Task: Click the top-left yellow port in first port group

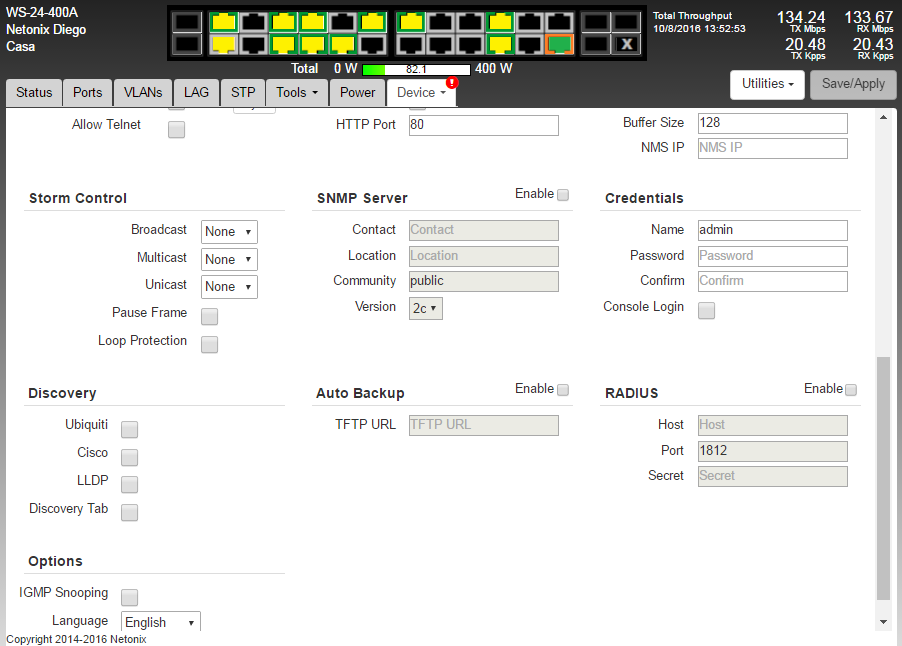Action: click(223, 21)
